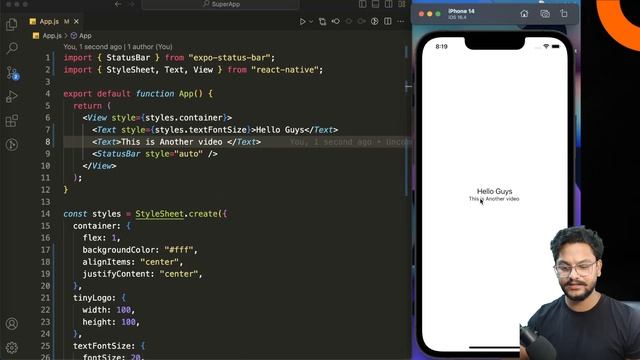Screen dimensions: 640x360
Task: Open the Extensions view
Action: click(x=12, y=121)
